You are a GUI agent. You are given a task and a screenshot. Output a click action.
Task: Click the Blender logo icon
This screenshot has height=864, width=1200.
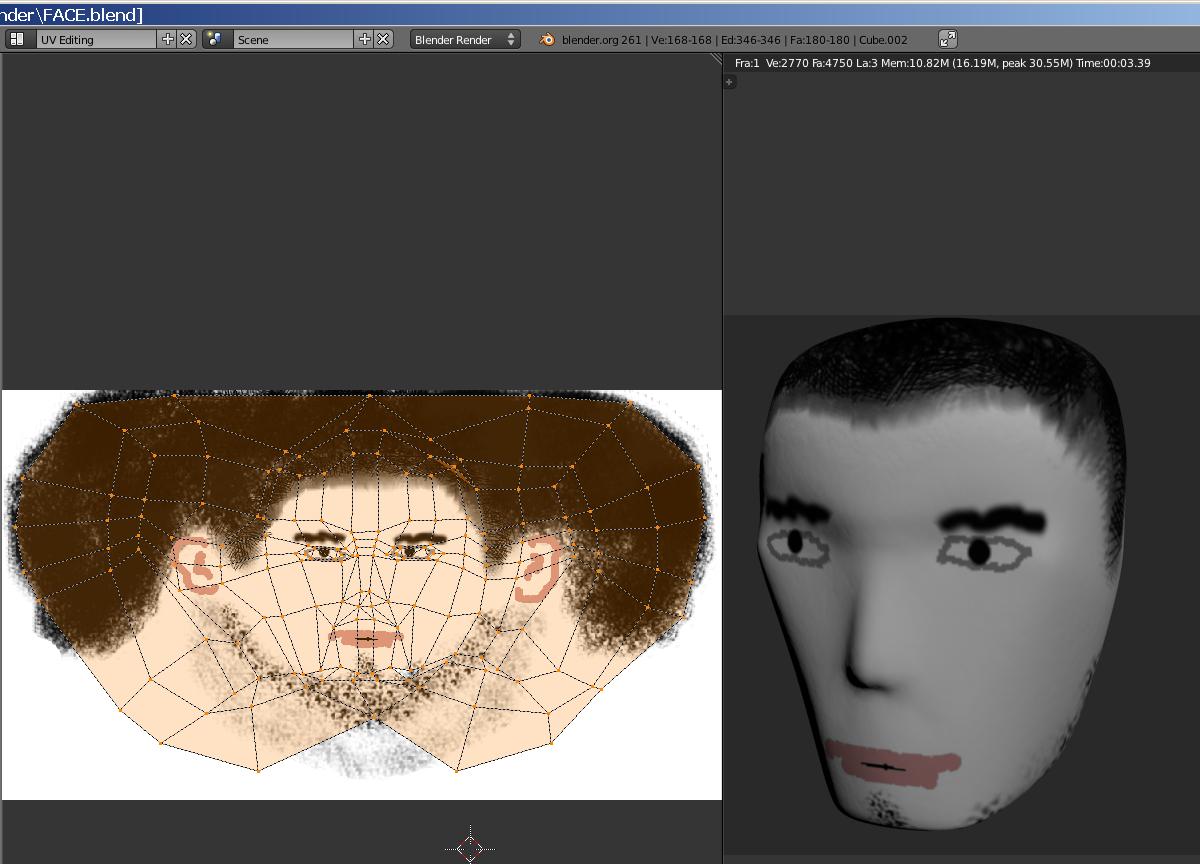[x=547, y=39]
